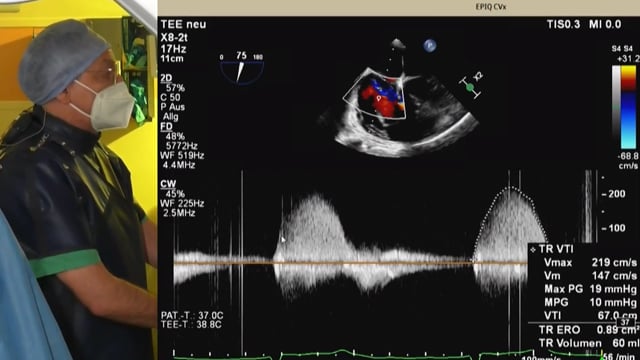The height and width of the screenshot is (360, 640).
Task: Click the WF 519Hz wall filter value
Action: [182, 156]
